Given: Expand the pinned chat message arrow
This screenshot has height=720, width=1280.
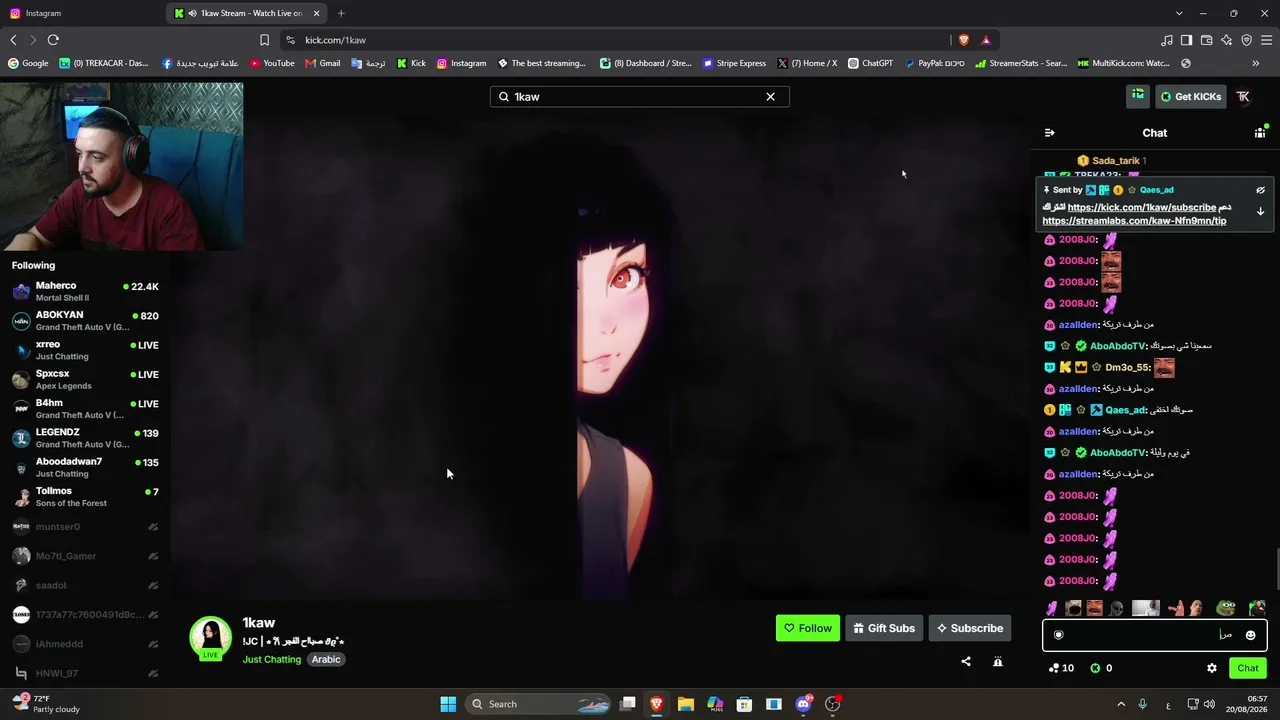Looking at the screenshot, I should pos(1260,211).
